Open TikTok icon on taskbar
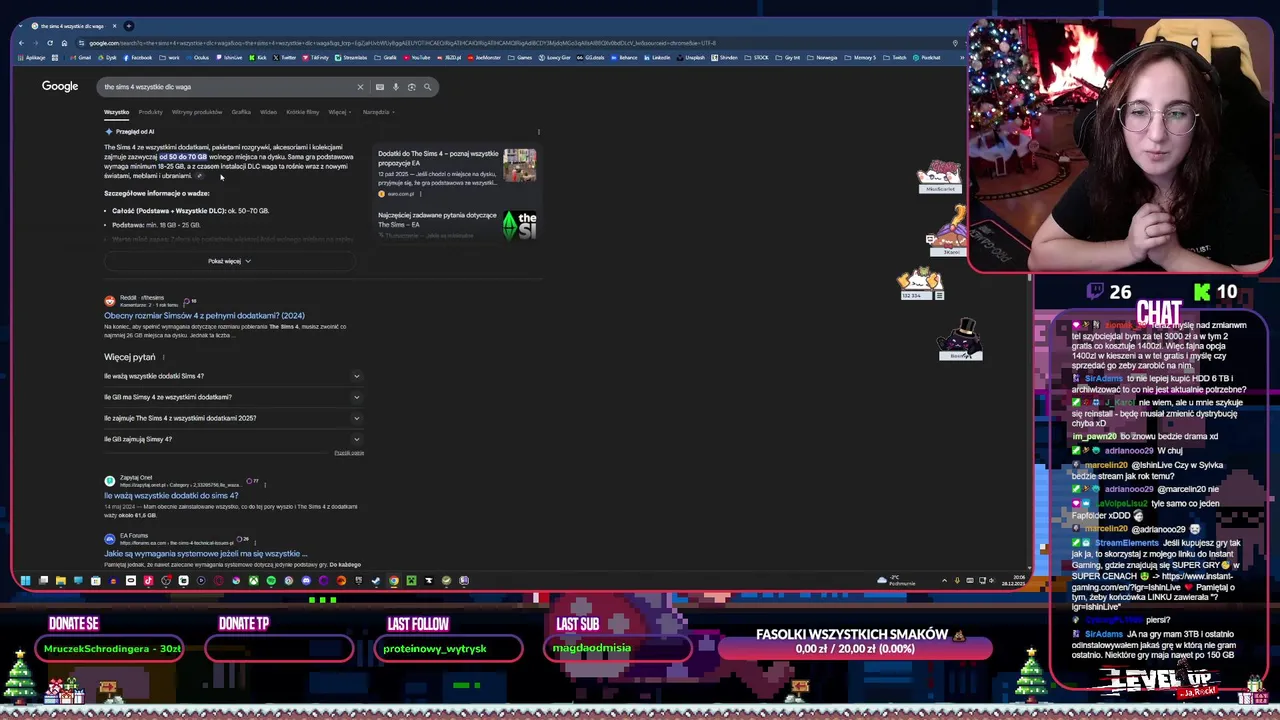This screenshot has height=720, width=1280. (148, 580)
